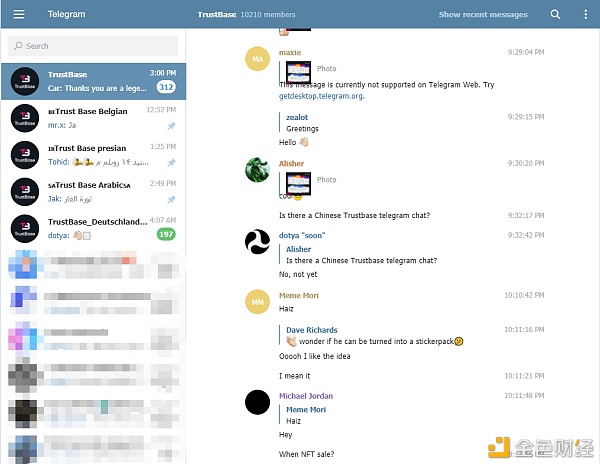Click pin icon on Trust Base Belgian row
The image size is (600, 464).
(x=171, y=126)
